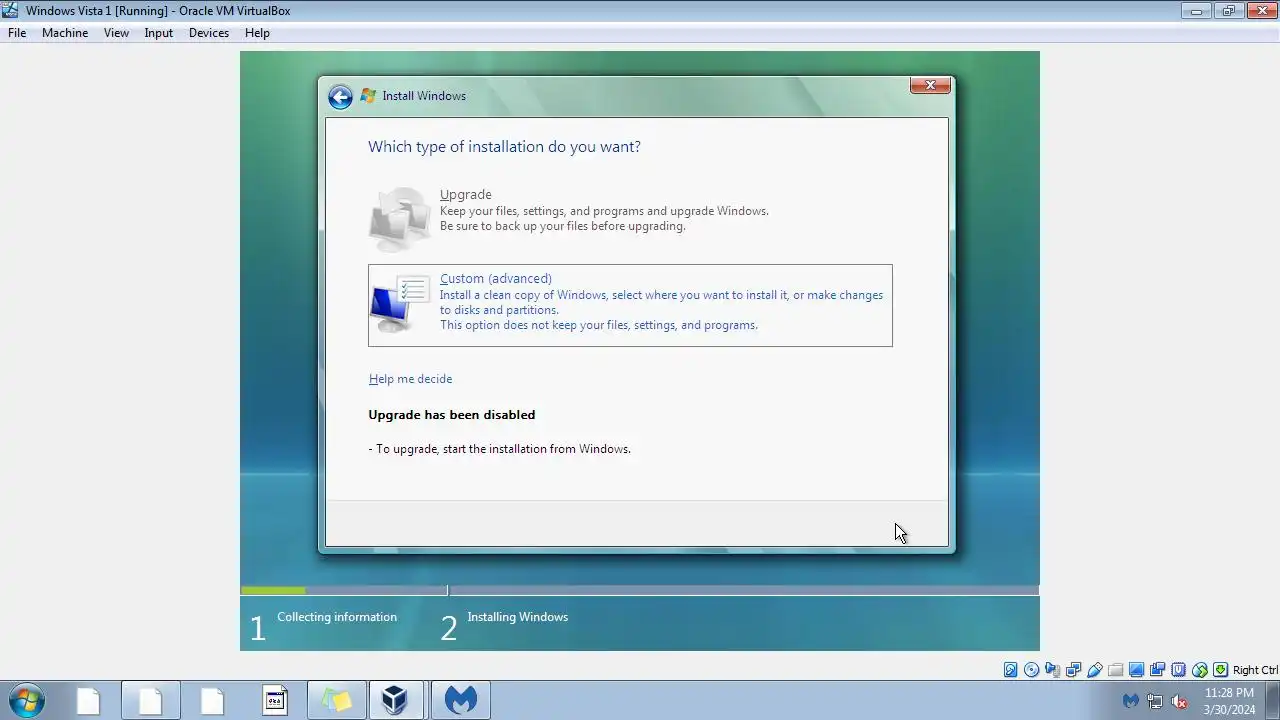Click muted speaker volume icon in tray
This screenshot has height=720, width=1280.
coord(1180,701)
